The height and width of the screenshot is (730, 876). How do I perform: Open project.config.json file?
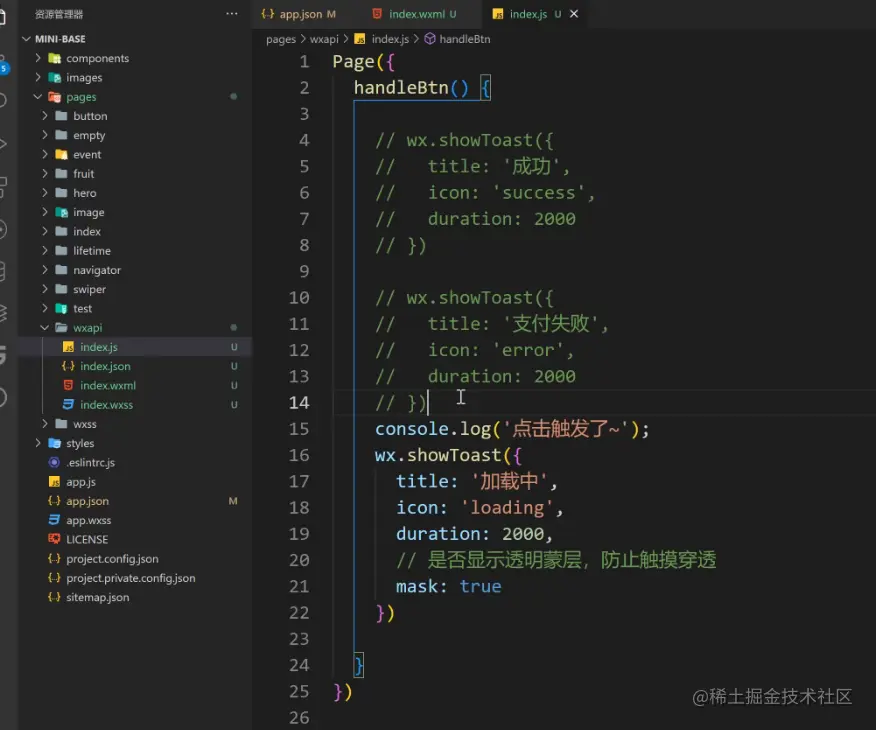[112, 559]
